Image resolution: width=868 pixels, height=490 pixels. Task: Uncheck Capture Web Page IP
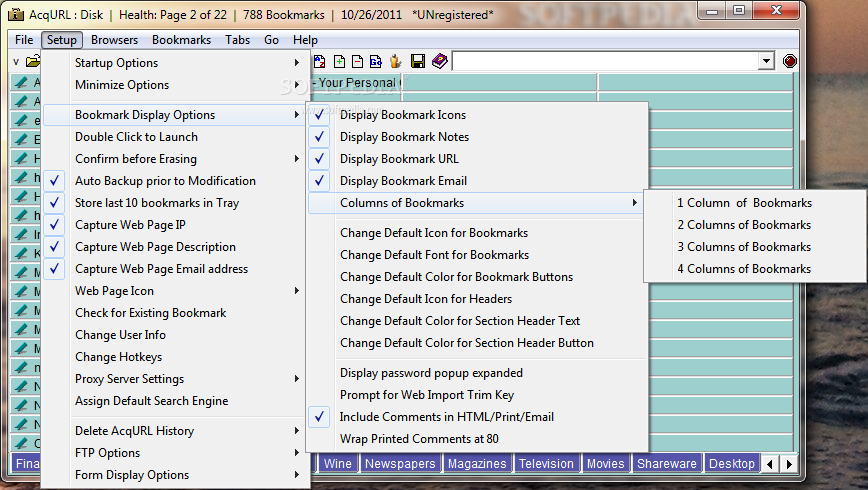click(174, 225)
